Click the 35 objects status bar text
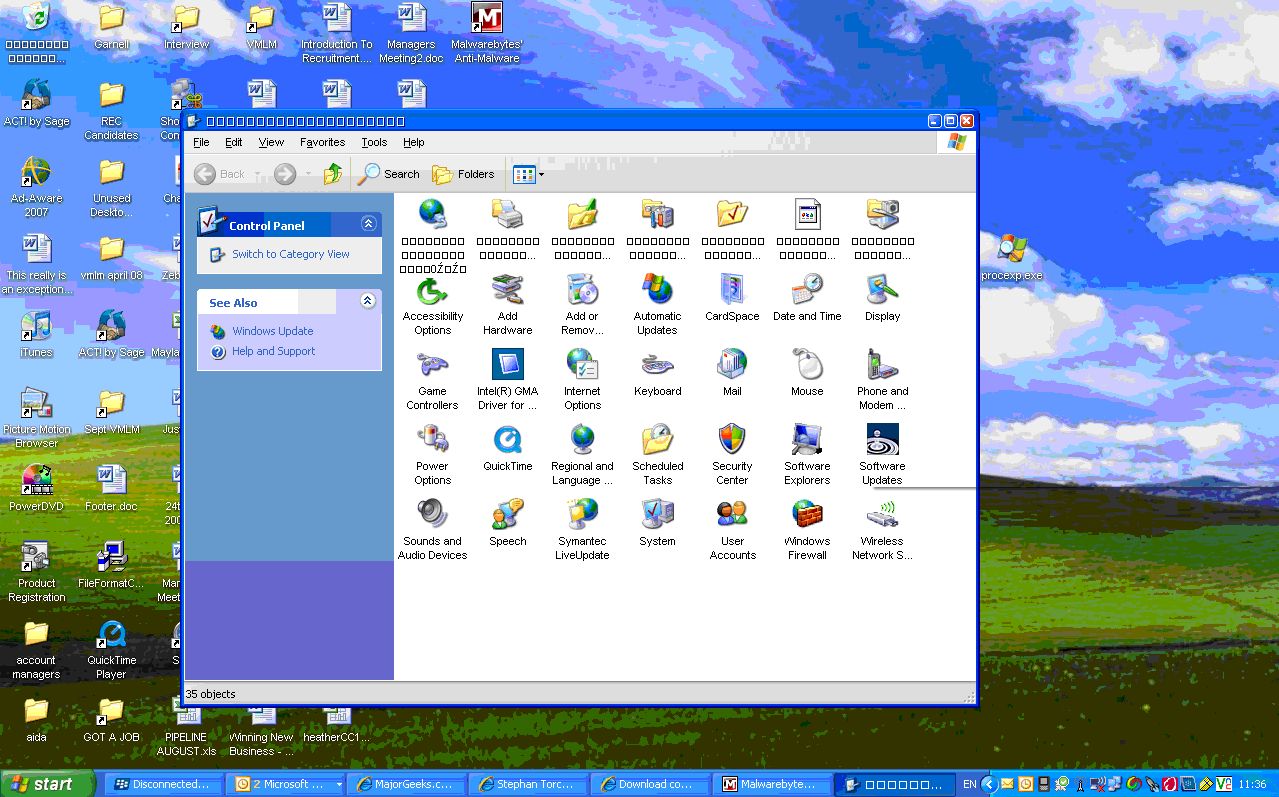This screenshot has height=797, width=1279. pos(210,694)
